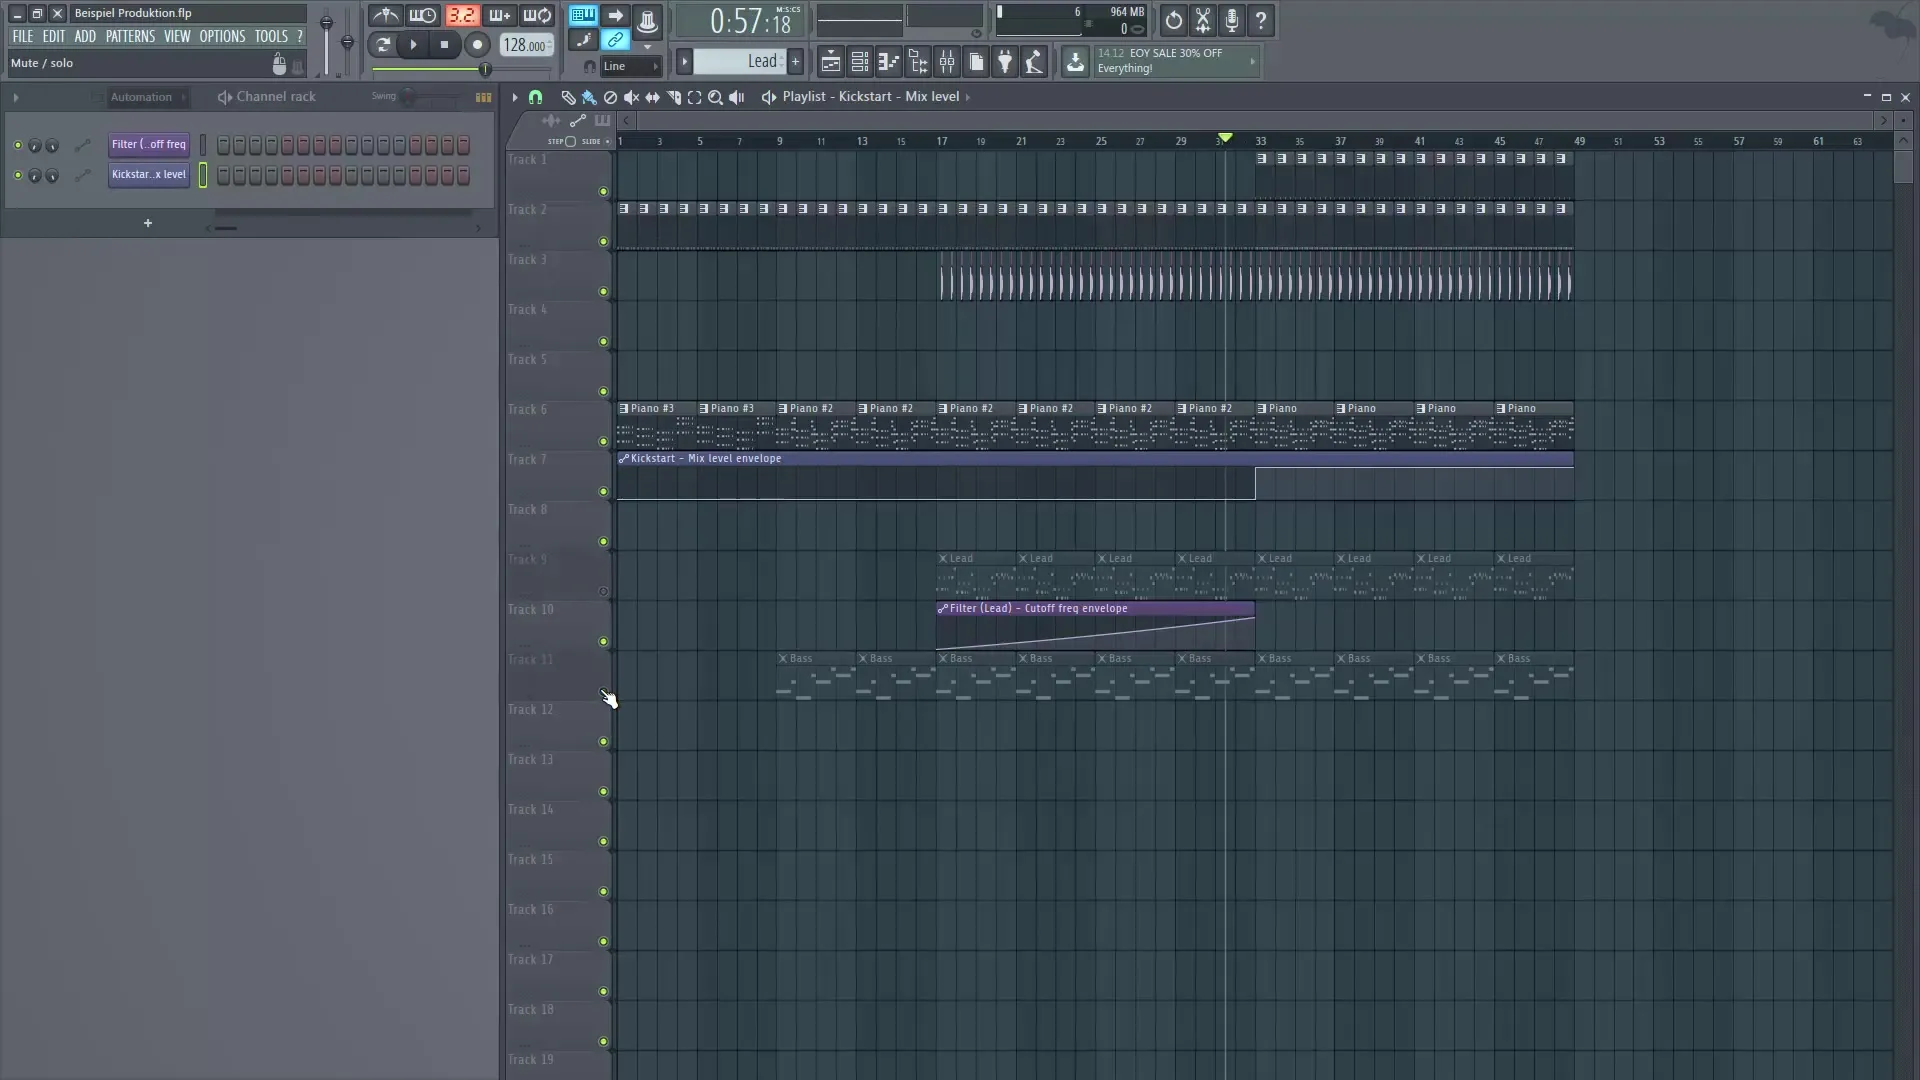
Task: Open the project picker pages icon
Action: [x=976, y=62]
